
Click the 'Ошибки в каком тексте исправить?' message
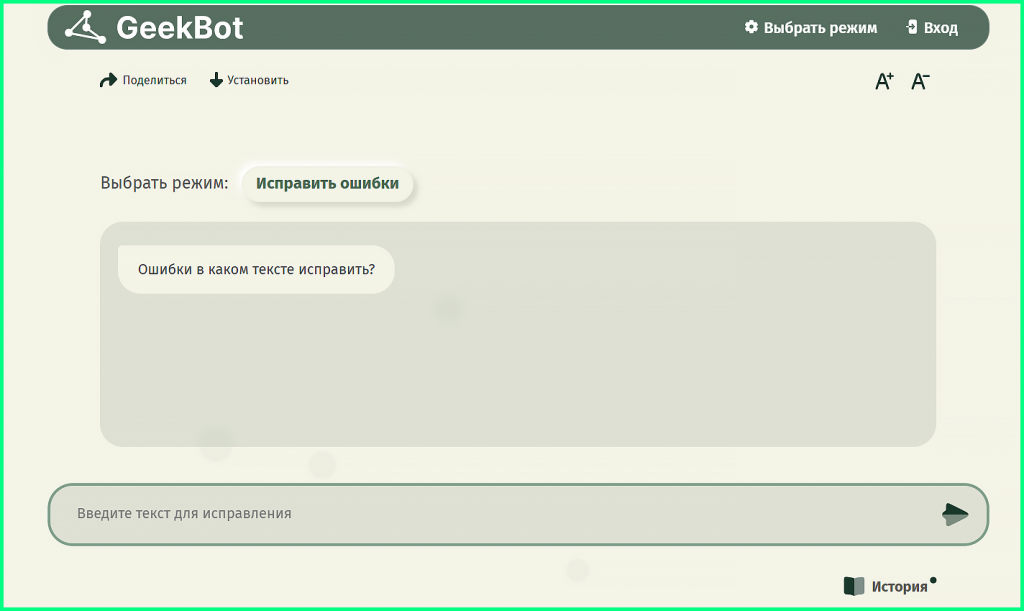point(256,269)
